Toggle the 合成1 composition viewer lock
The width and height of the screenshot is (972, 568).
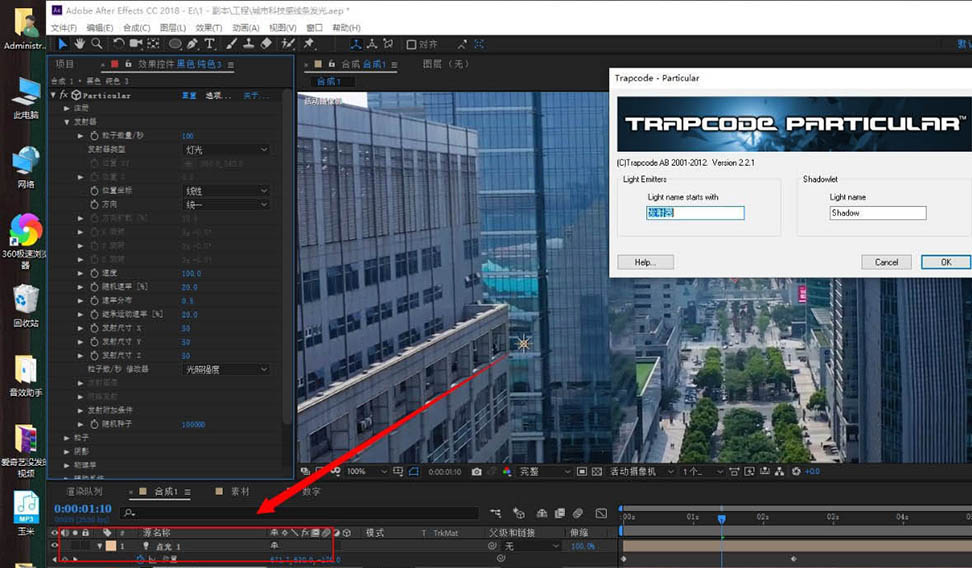pyautogui.click(x=332, y=64)
